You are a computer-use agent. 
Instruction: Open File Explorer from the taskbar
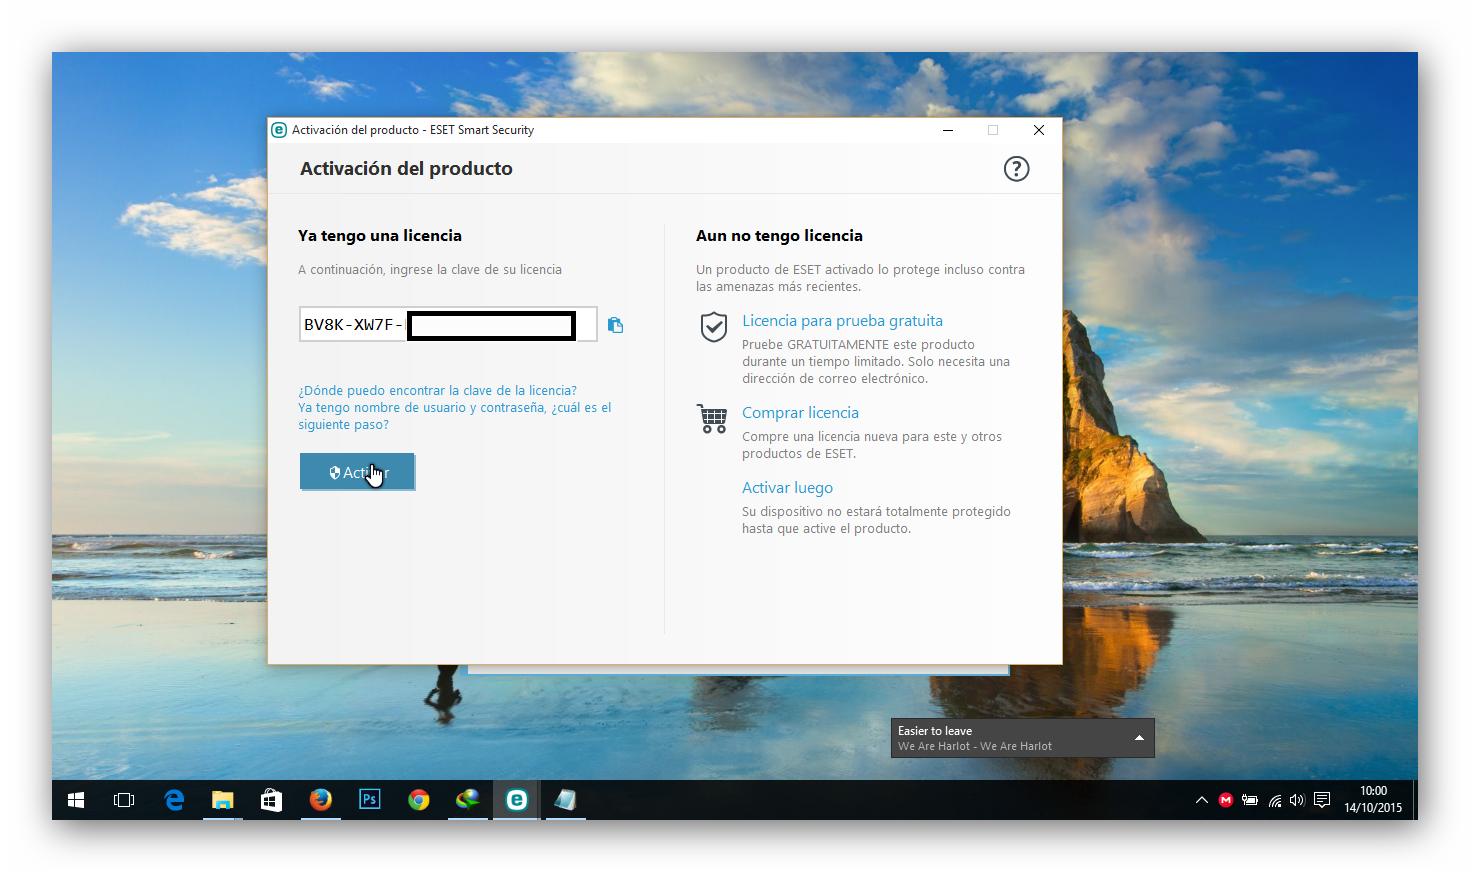click(222, 800)
